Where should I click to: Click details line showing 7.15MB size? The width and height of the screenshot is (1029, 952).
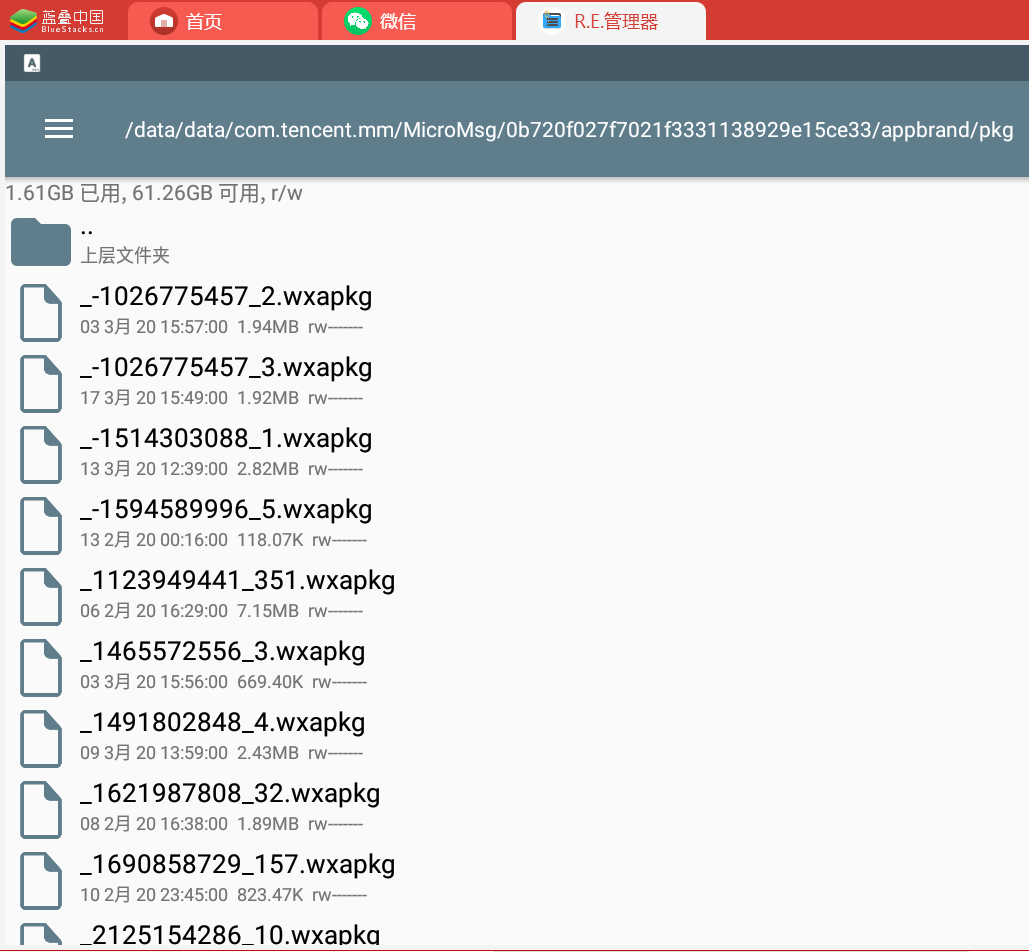click(x=221, y=611)
